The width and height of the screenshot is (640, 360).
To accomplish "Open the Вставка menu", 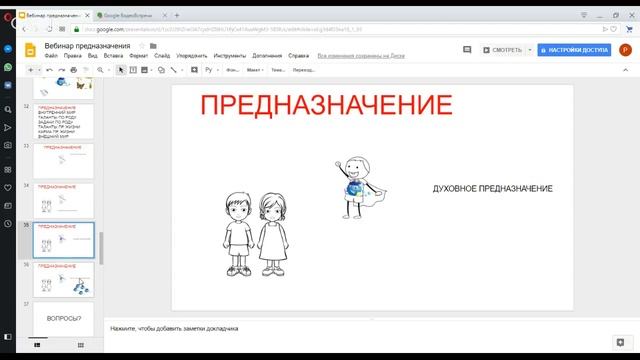I will (113, 56).
